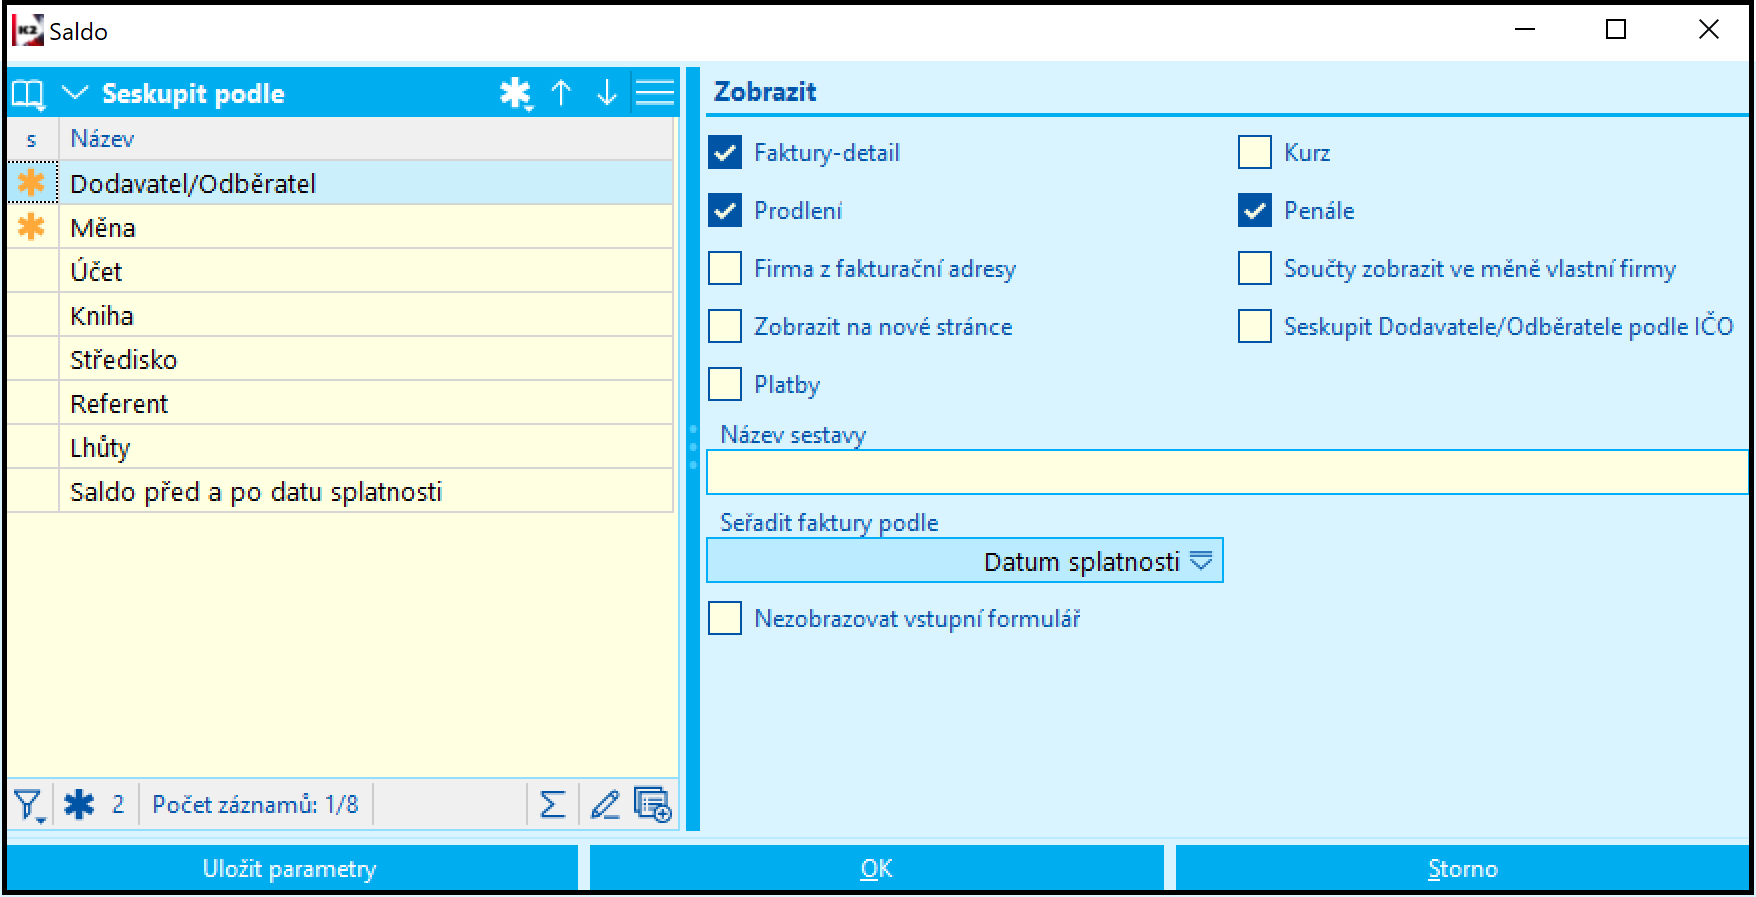This screenshot has width=1756, height=897.
Task: Click the pencil edit icon
Action: (605, 804)
